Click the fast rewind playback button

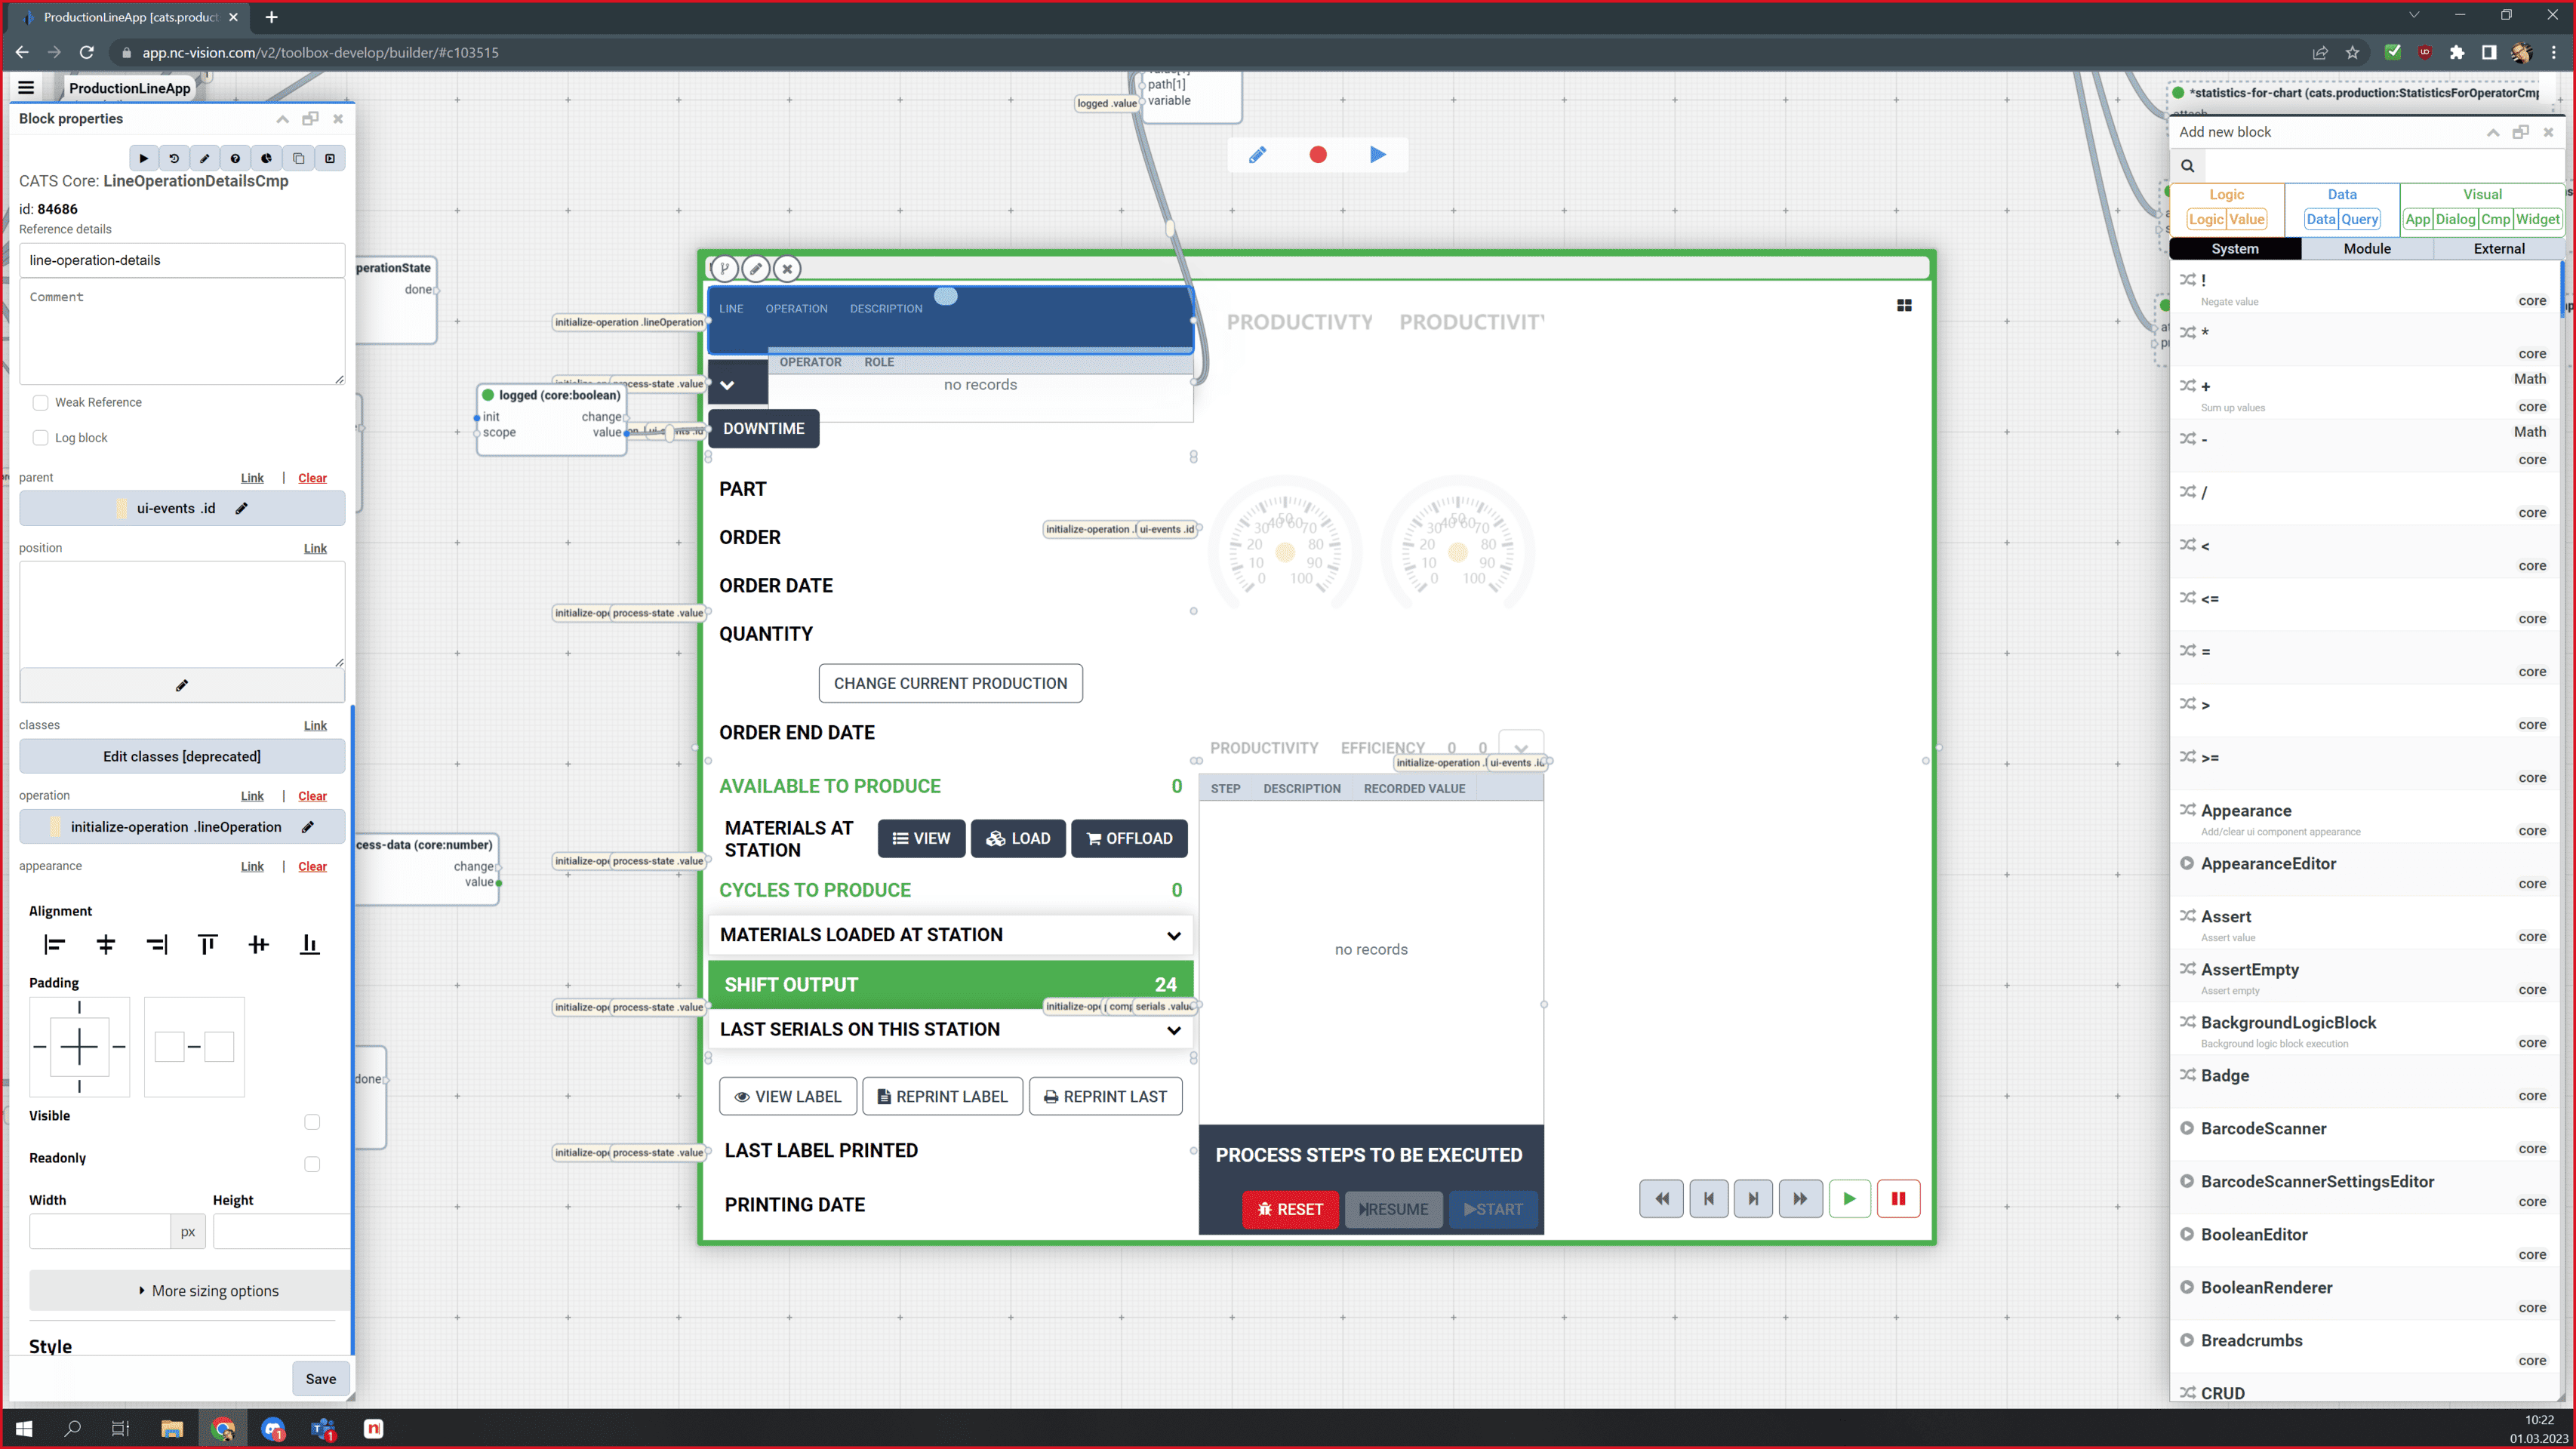tap(1662, 1199)
